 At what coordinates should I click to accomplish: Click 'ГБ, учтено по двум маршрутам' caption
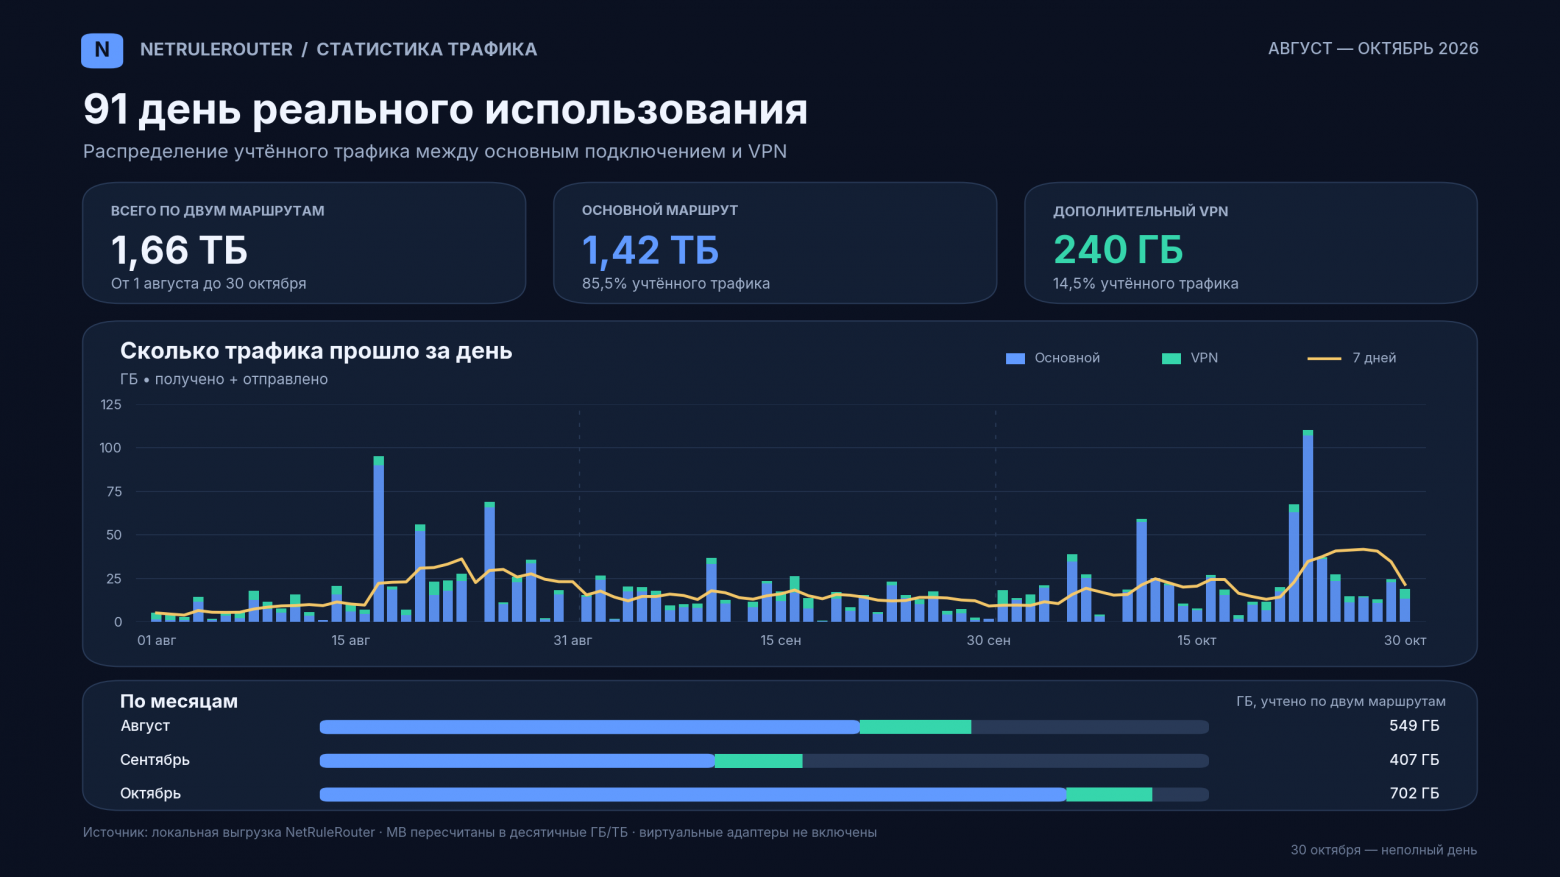click(1341, 701)
